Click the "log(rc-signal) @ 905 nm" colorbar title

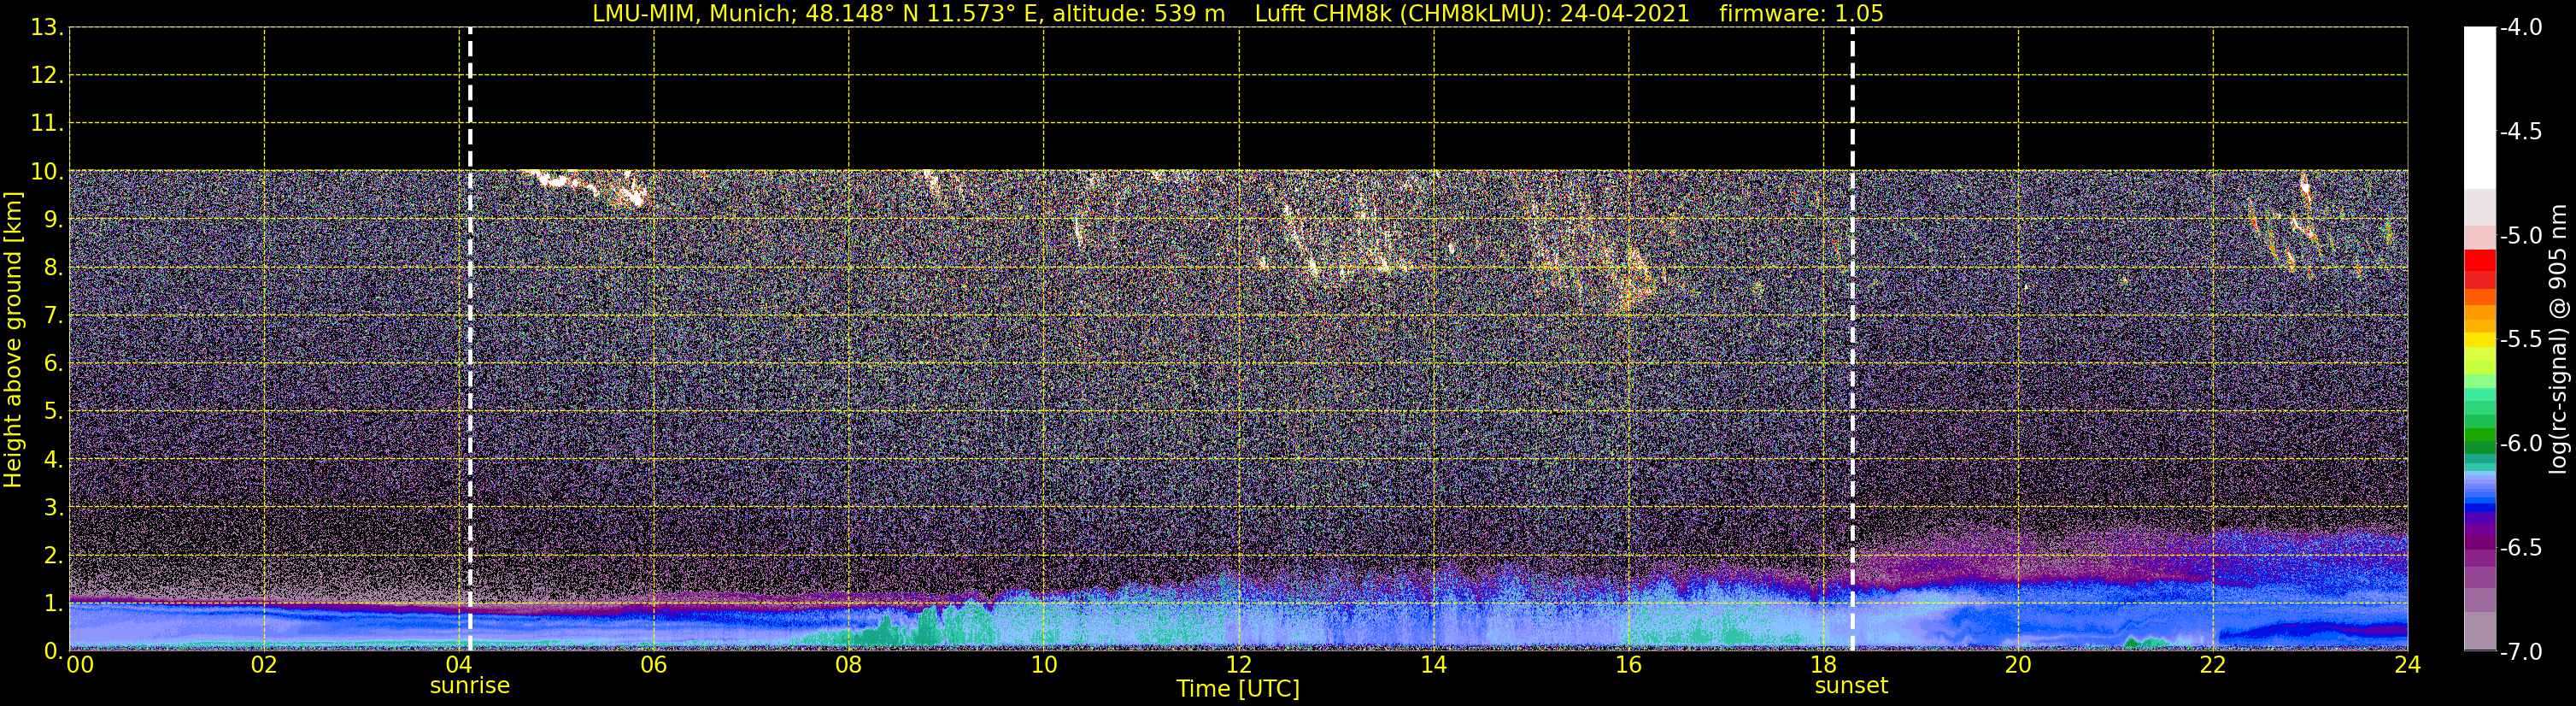tap(2558, 339)
